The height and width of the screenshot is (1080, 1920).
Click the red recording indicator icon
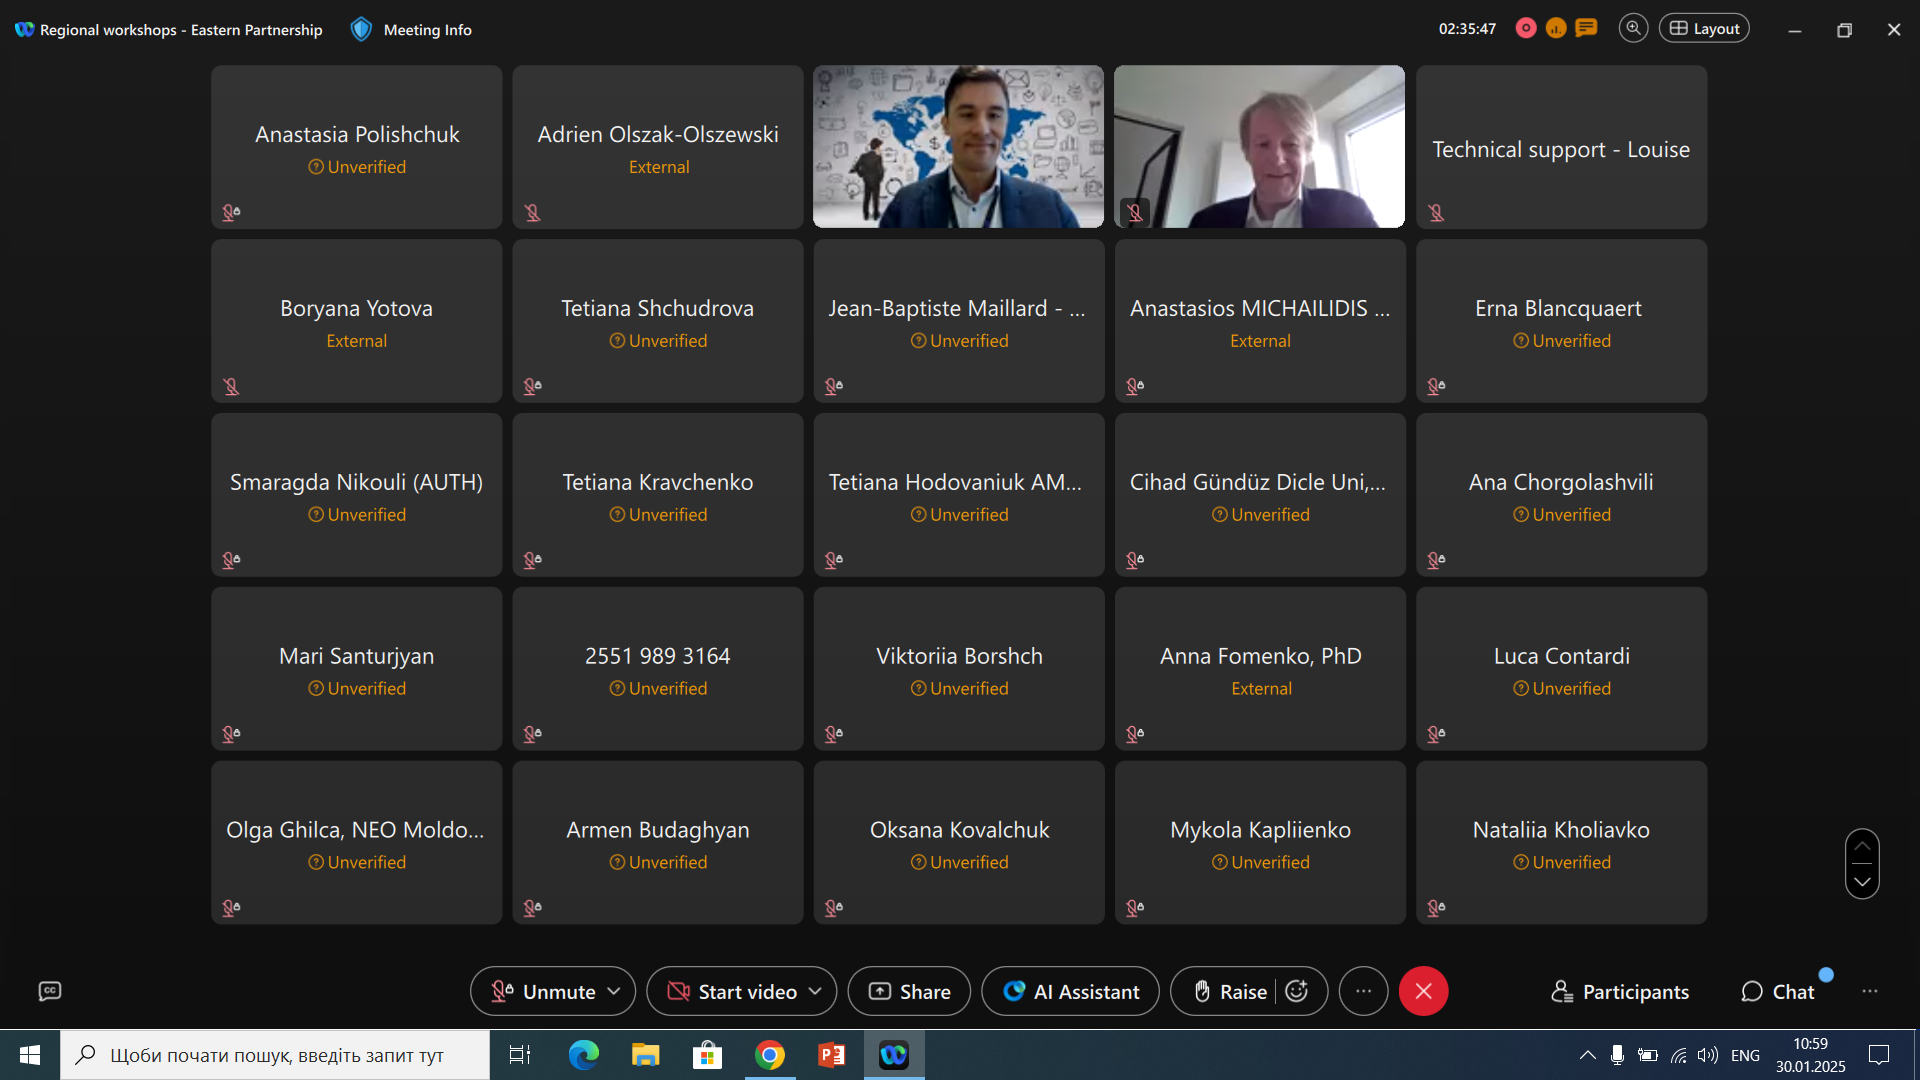point(1526,28)
